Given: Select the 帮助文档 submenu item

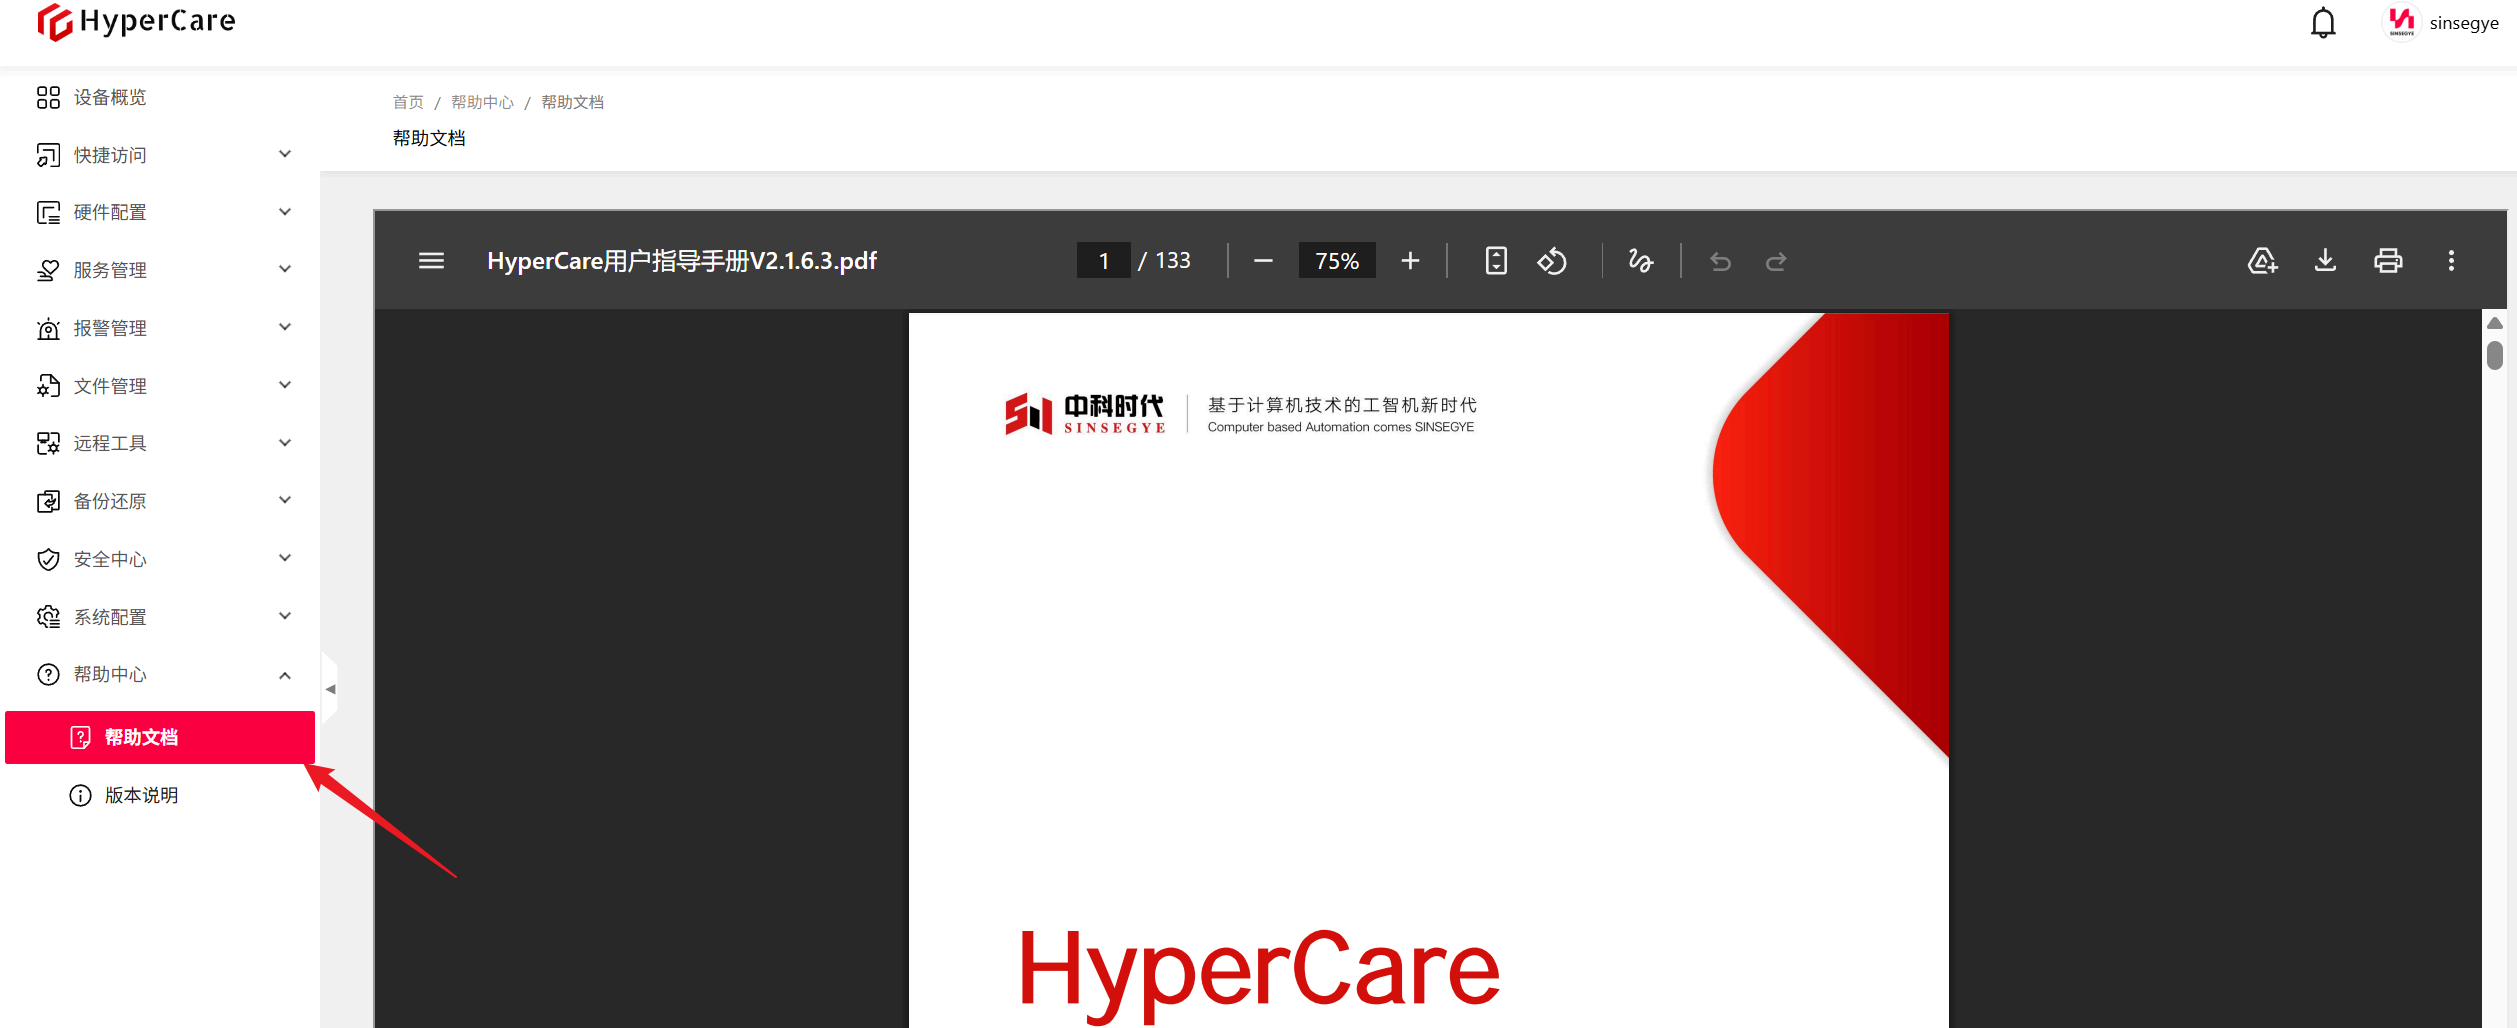Looking at the screenshot, I should 160,737.
